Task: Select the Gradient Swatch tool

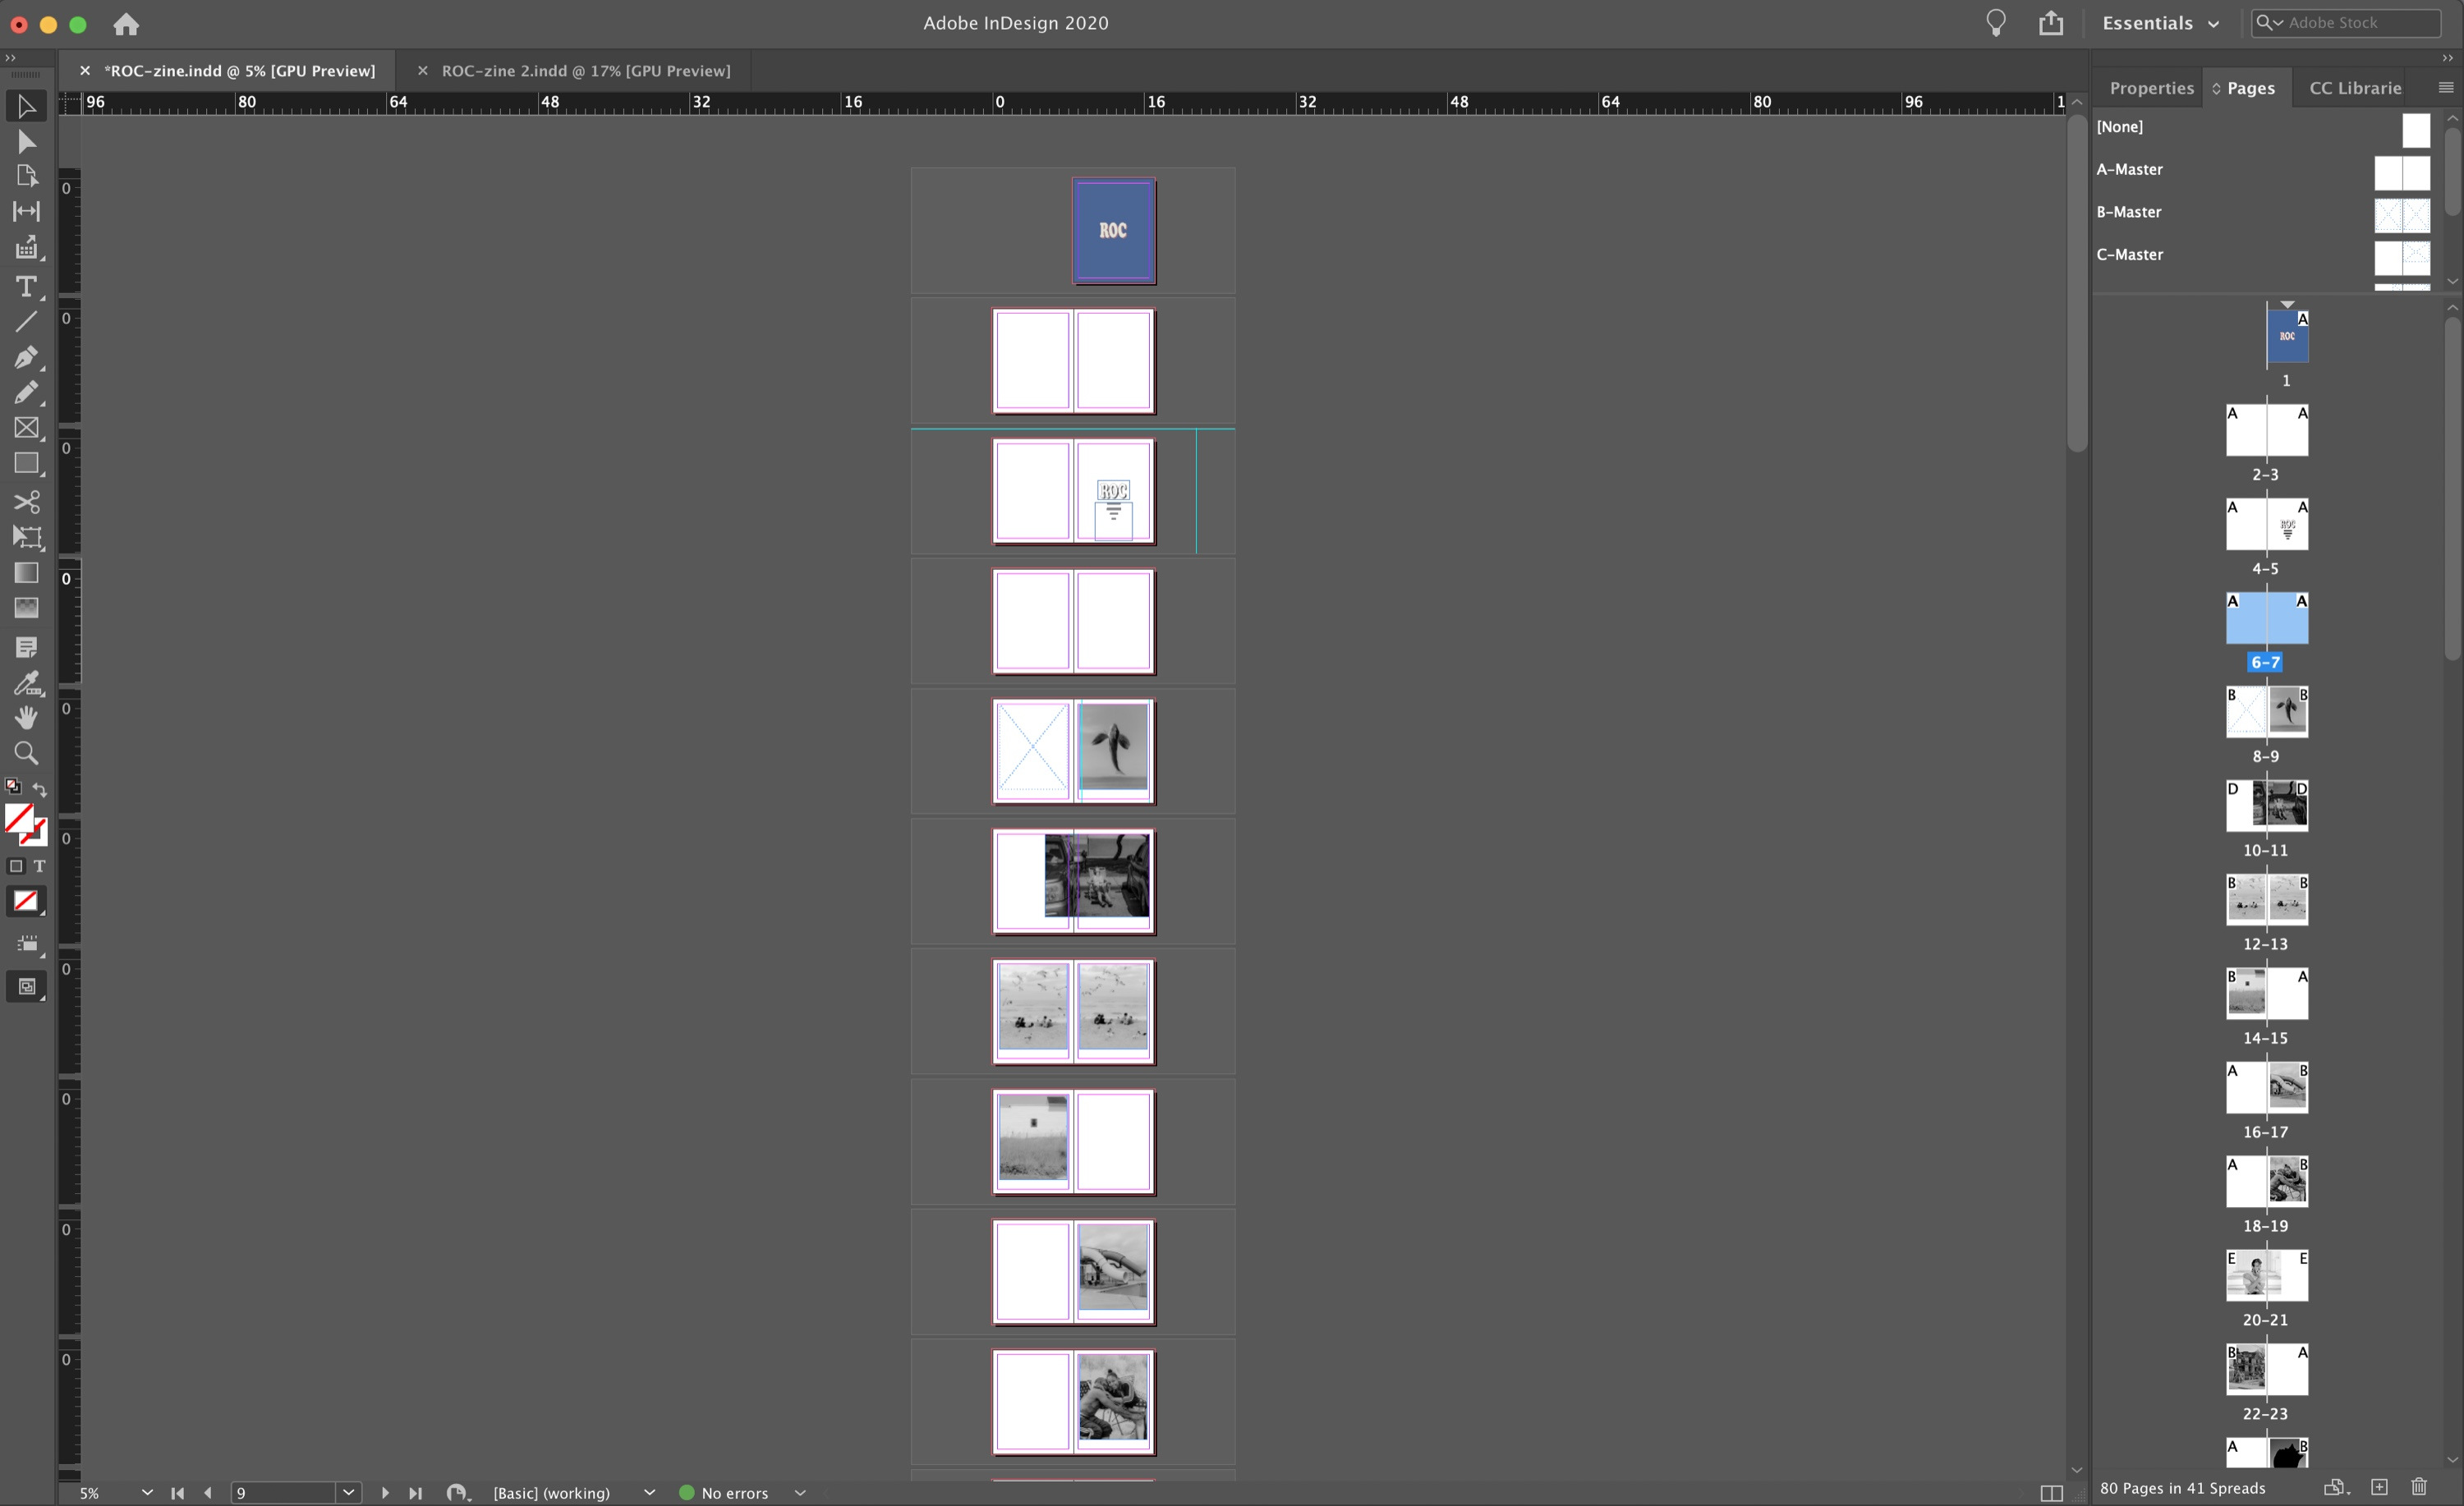Action: (x=26, y=573)
